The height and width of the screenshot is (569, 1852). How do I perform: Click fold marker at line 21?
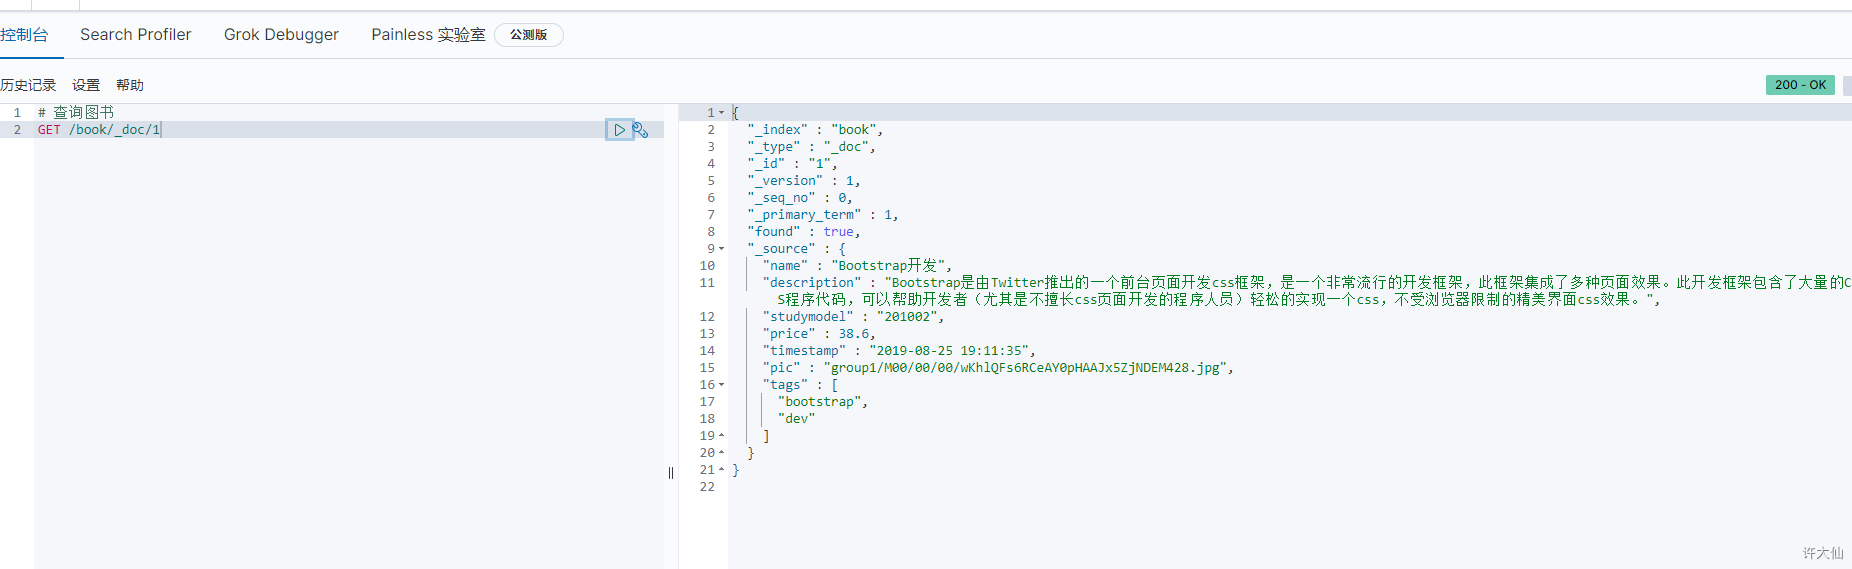[x=722, y=470]
